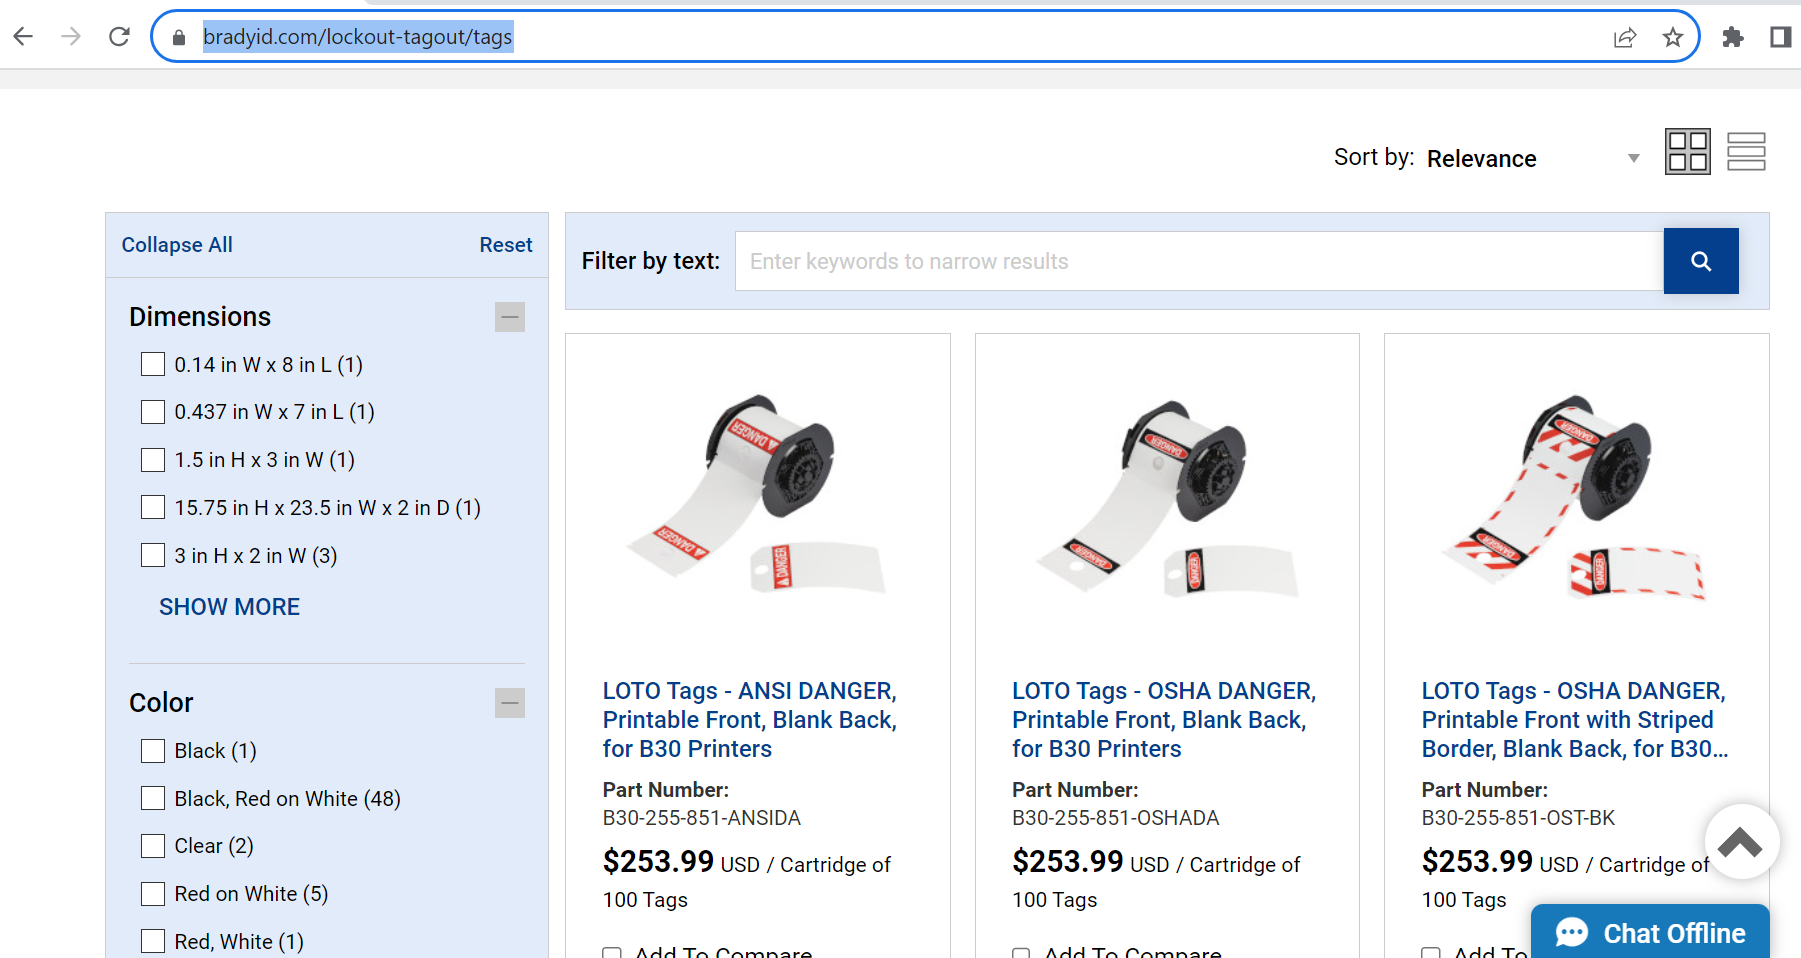Open the browser extensions menu
Screen dimensions: 1801x958
tap(1733, 37)
